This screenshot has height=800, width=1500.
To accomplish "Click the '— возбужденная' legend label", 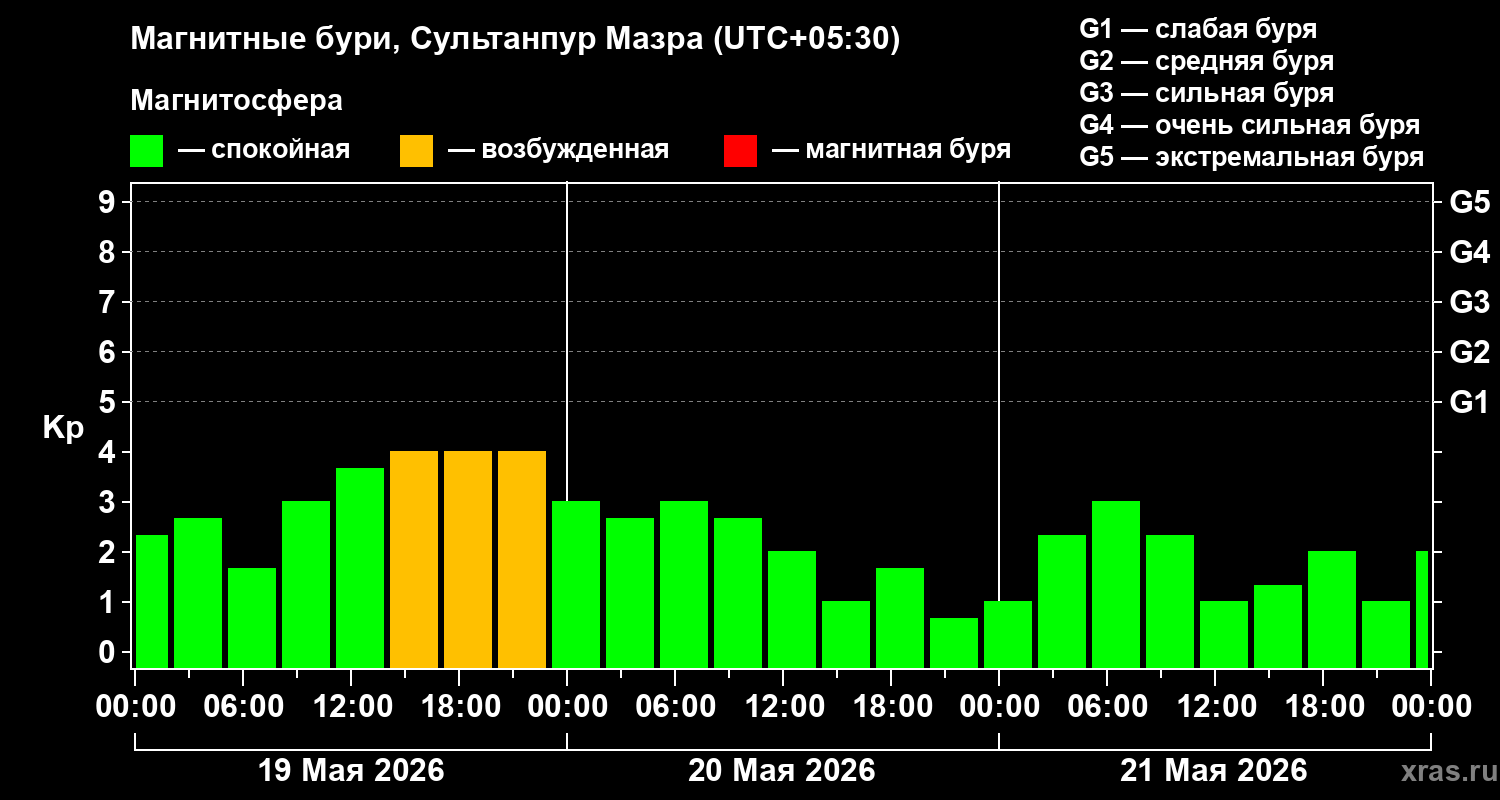I will pos(558,151).
